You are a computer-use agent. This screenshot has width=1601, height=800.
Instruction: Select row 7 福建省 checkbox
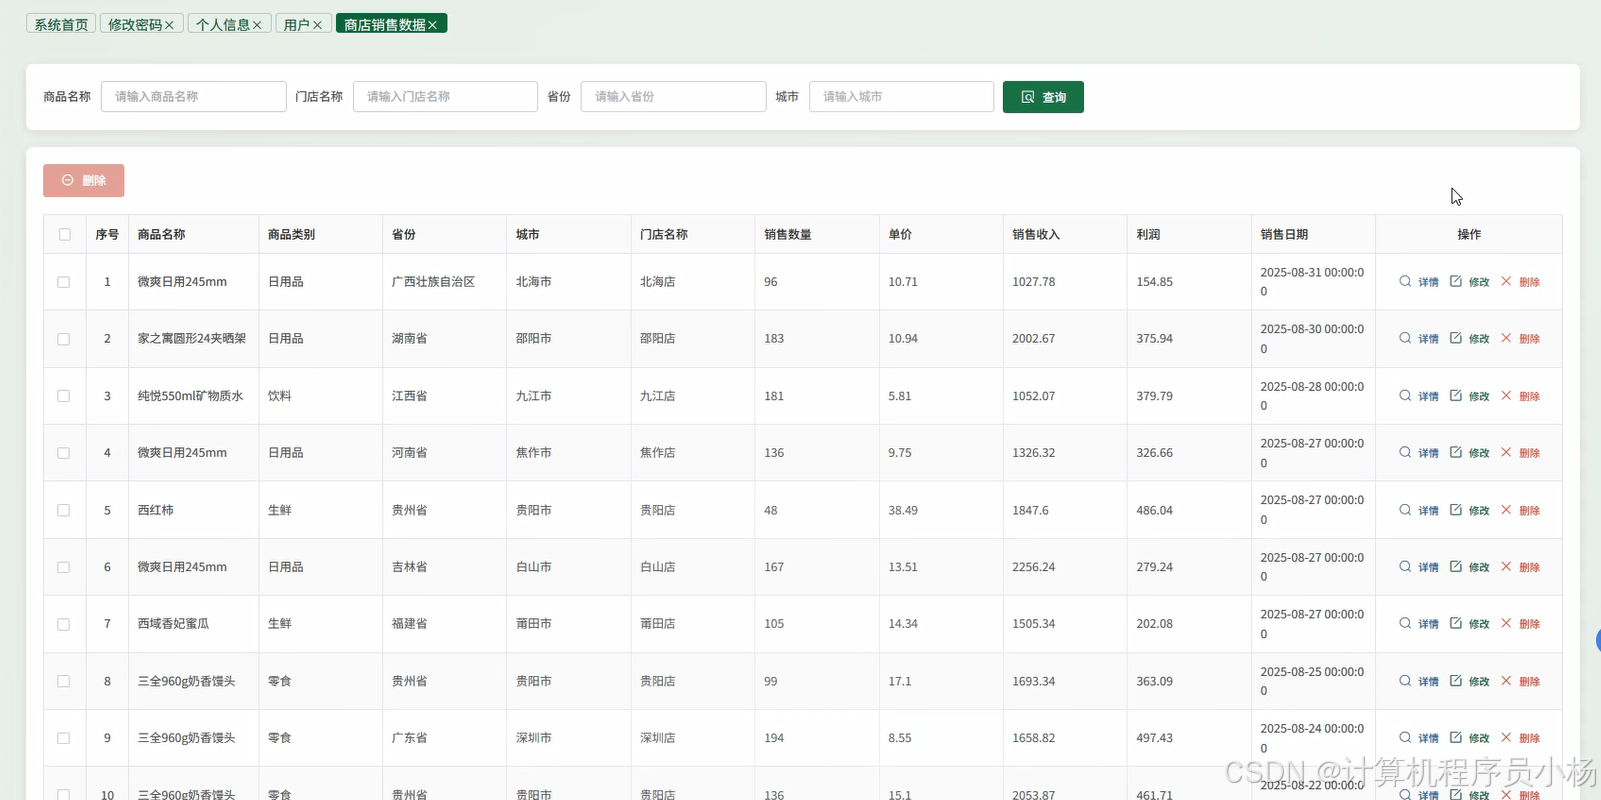point(64,624)
